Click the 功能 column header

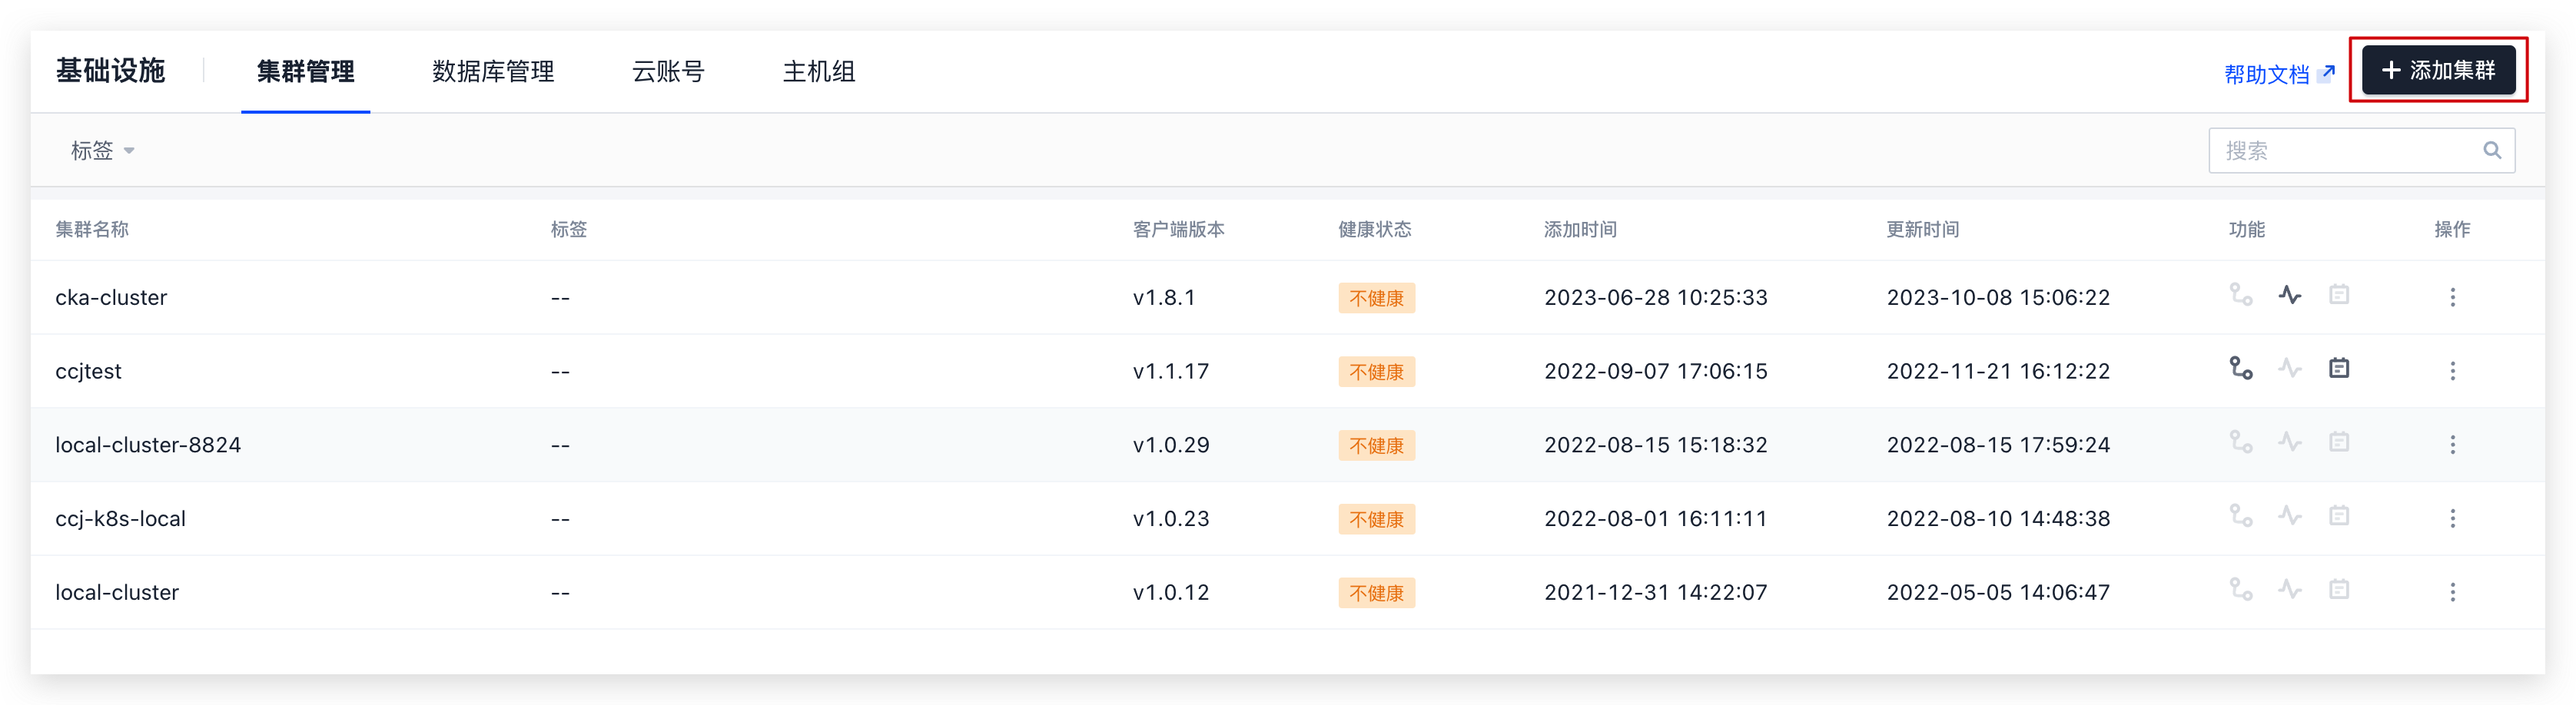click(x=2246, y=229)
